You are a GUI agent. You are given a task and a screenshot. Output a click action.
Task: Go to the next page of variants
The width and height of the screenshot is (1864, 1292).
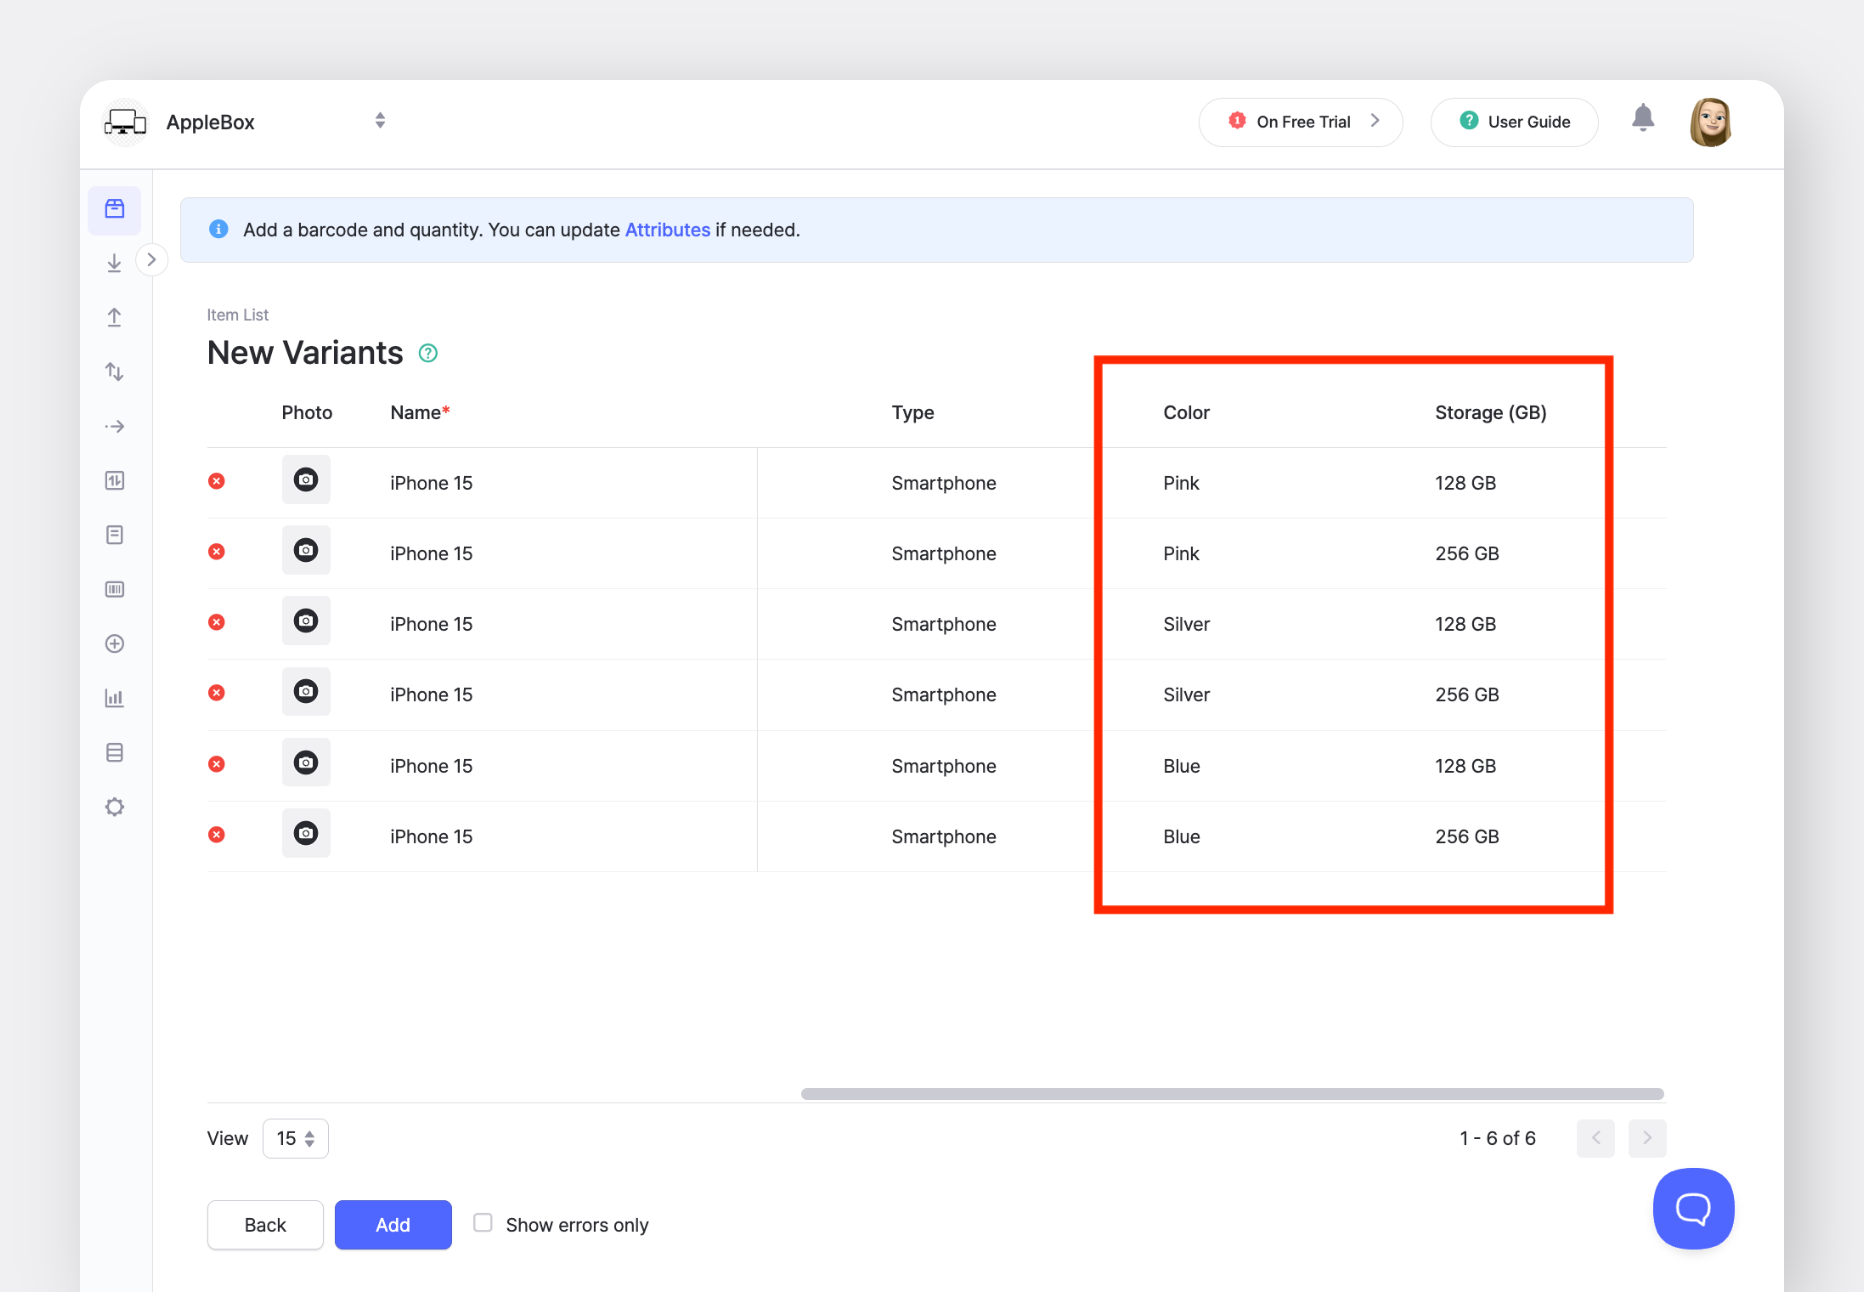tap(1648, 1138)
